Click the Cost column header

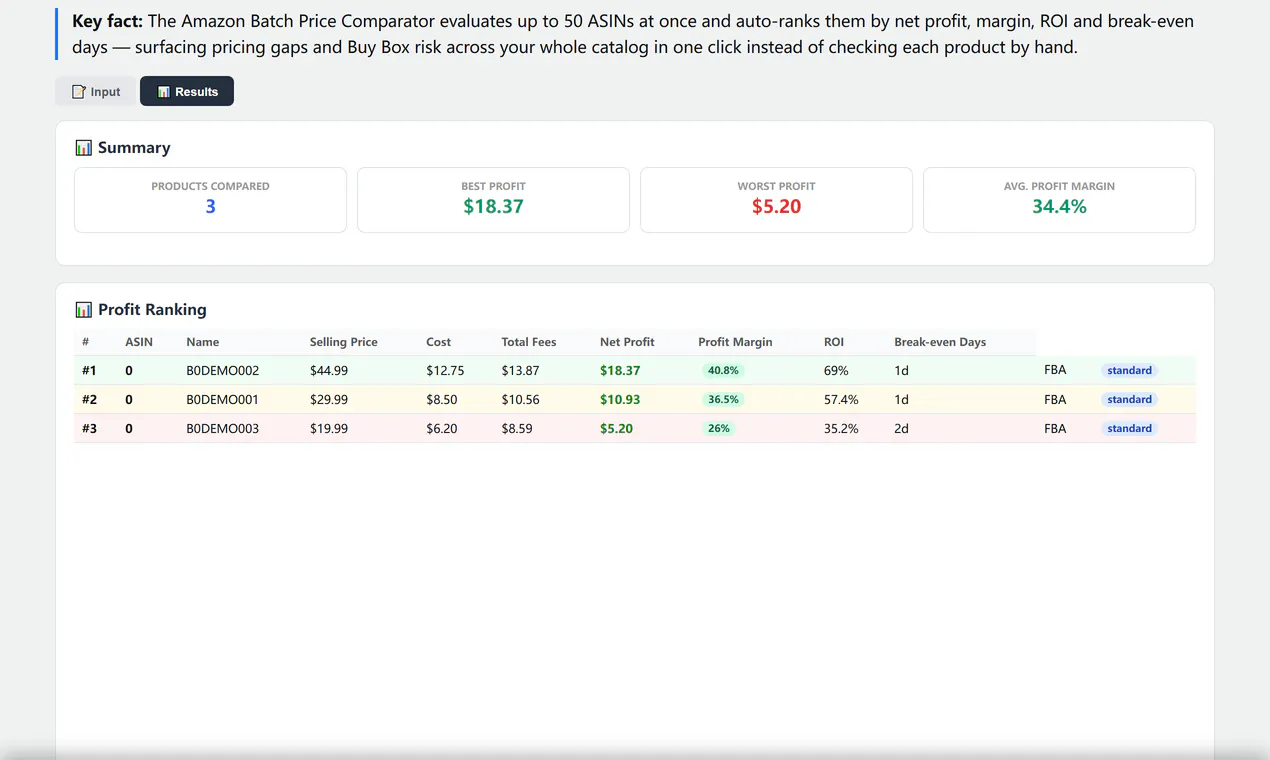pos(438,342)
